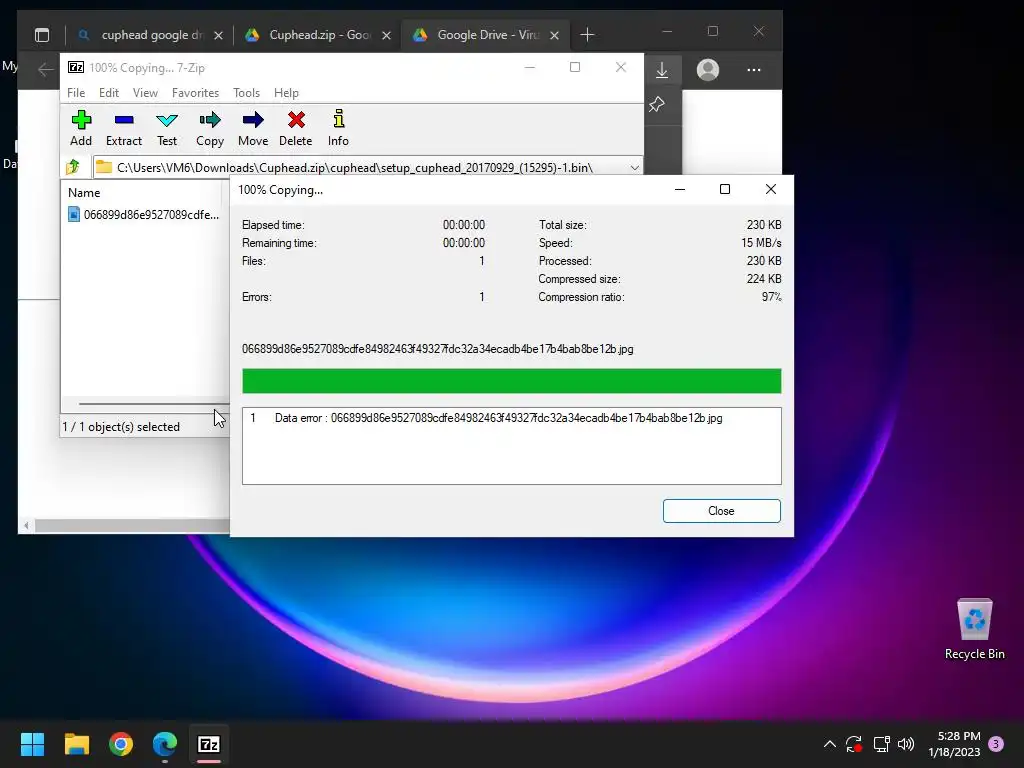The height and width of the screenshot is (768, 1024).
Task: Launch File Explorer from the taskbar
Action: point(76,744)
